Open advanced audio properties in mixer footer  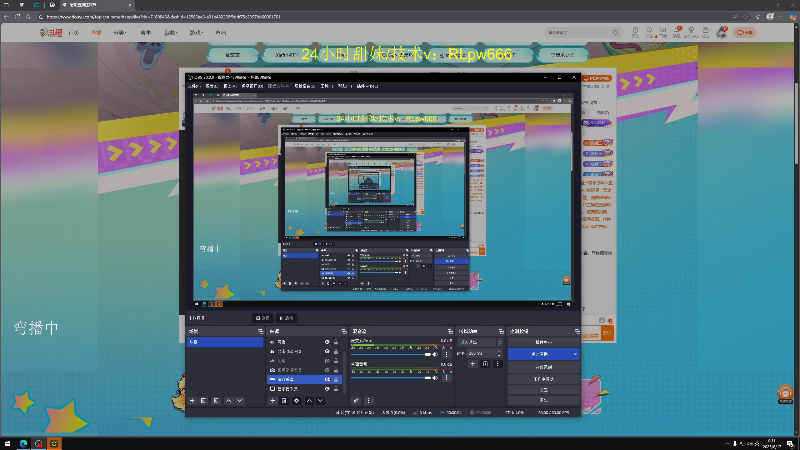pos(356,401)
